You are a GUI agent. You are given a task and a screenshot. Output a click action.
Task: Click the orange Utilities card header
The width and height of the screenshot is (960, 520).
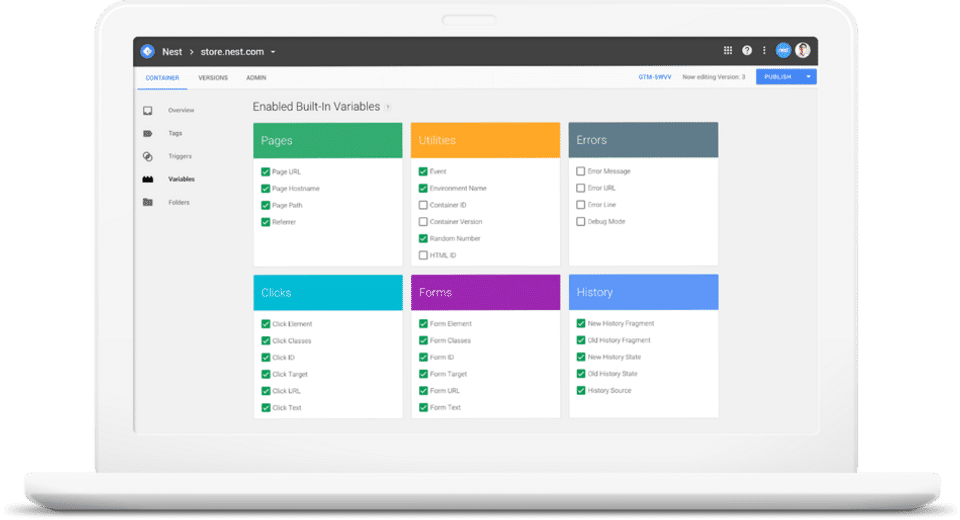pos(486,140)
